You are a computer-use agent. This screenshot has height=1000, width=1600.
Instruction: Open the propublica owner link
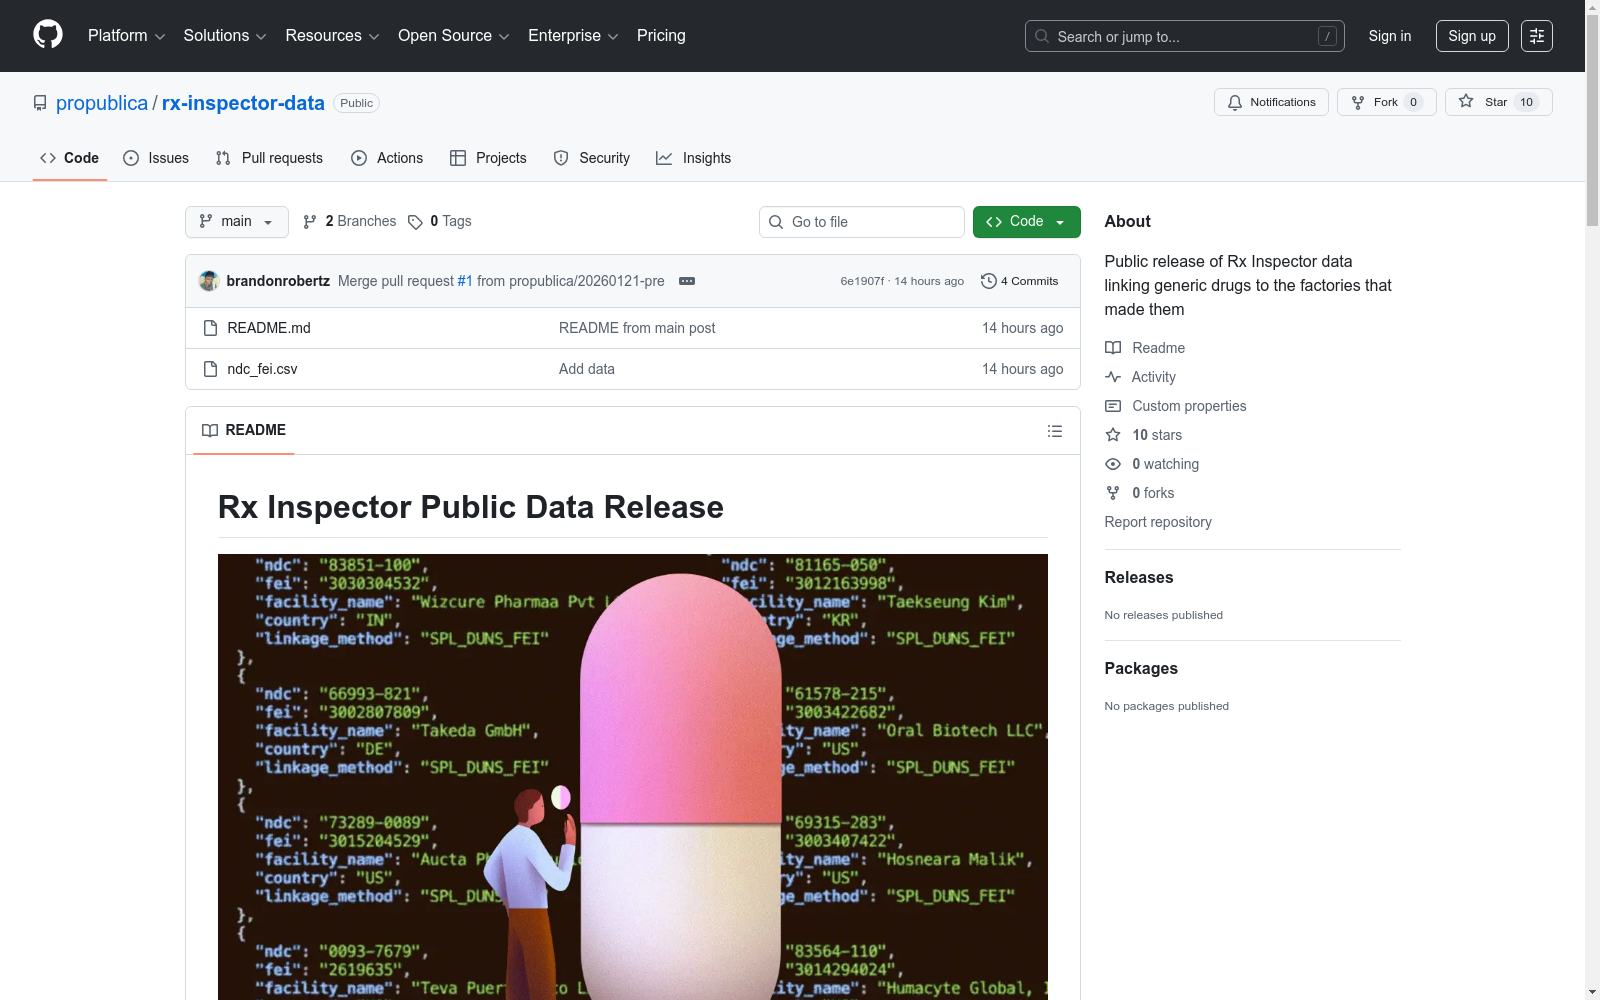[x=102, y=103]
